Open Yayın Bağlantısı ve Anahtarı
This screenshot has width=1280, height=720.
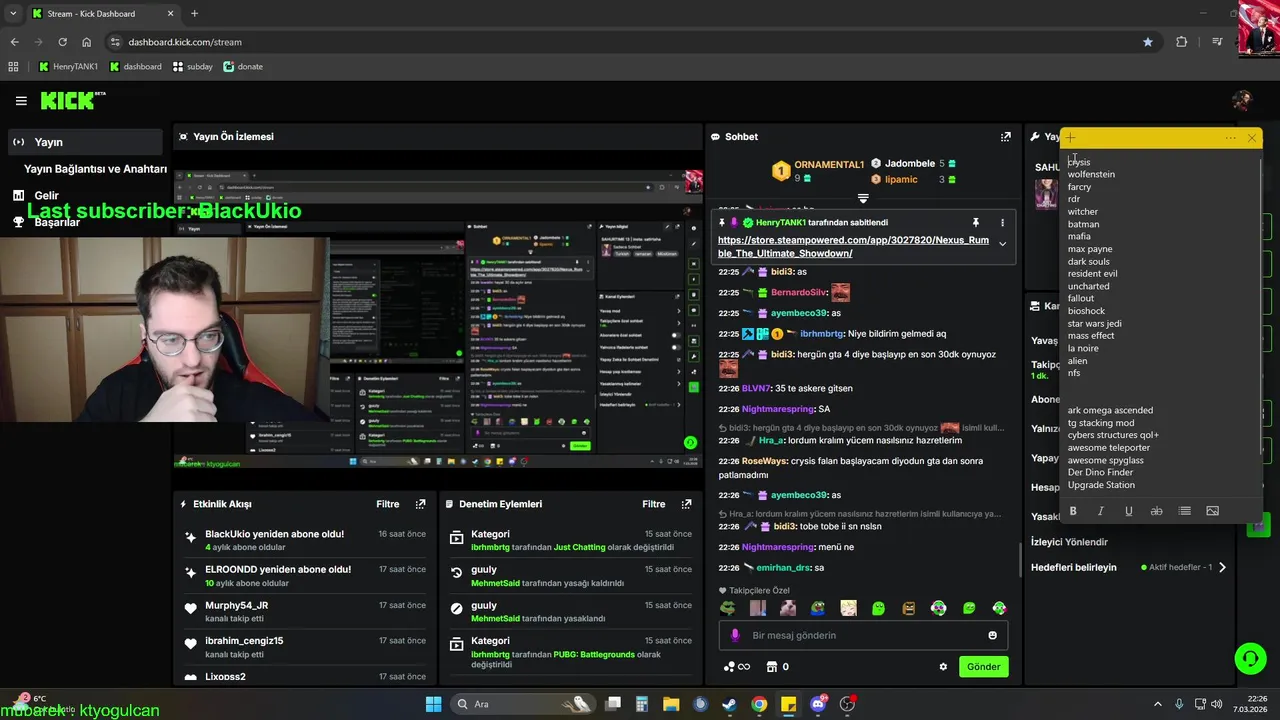pos(95,169)
